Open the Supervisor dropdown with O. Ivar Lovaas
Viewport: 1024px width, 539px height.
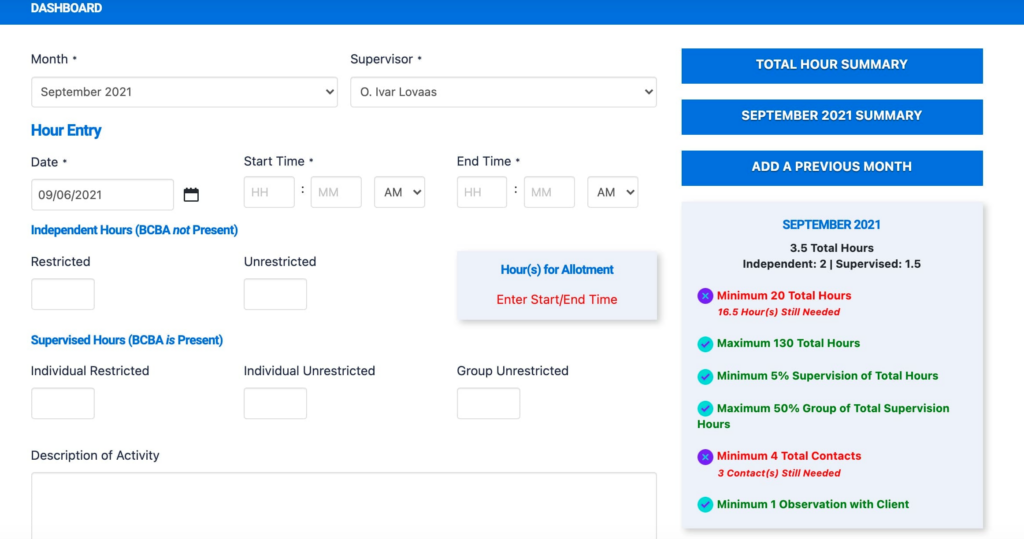pyautogui.click(x=503, y=92)
